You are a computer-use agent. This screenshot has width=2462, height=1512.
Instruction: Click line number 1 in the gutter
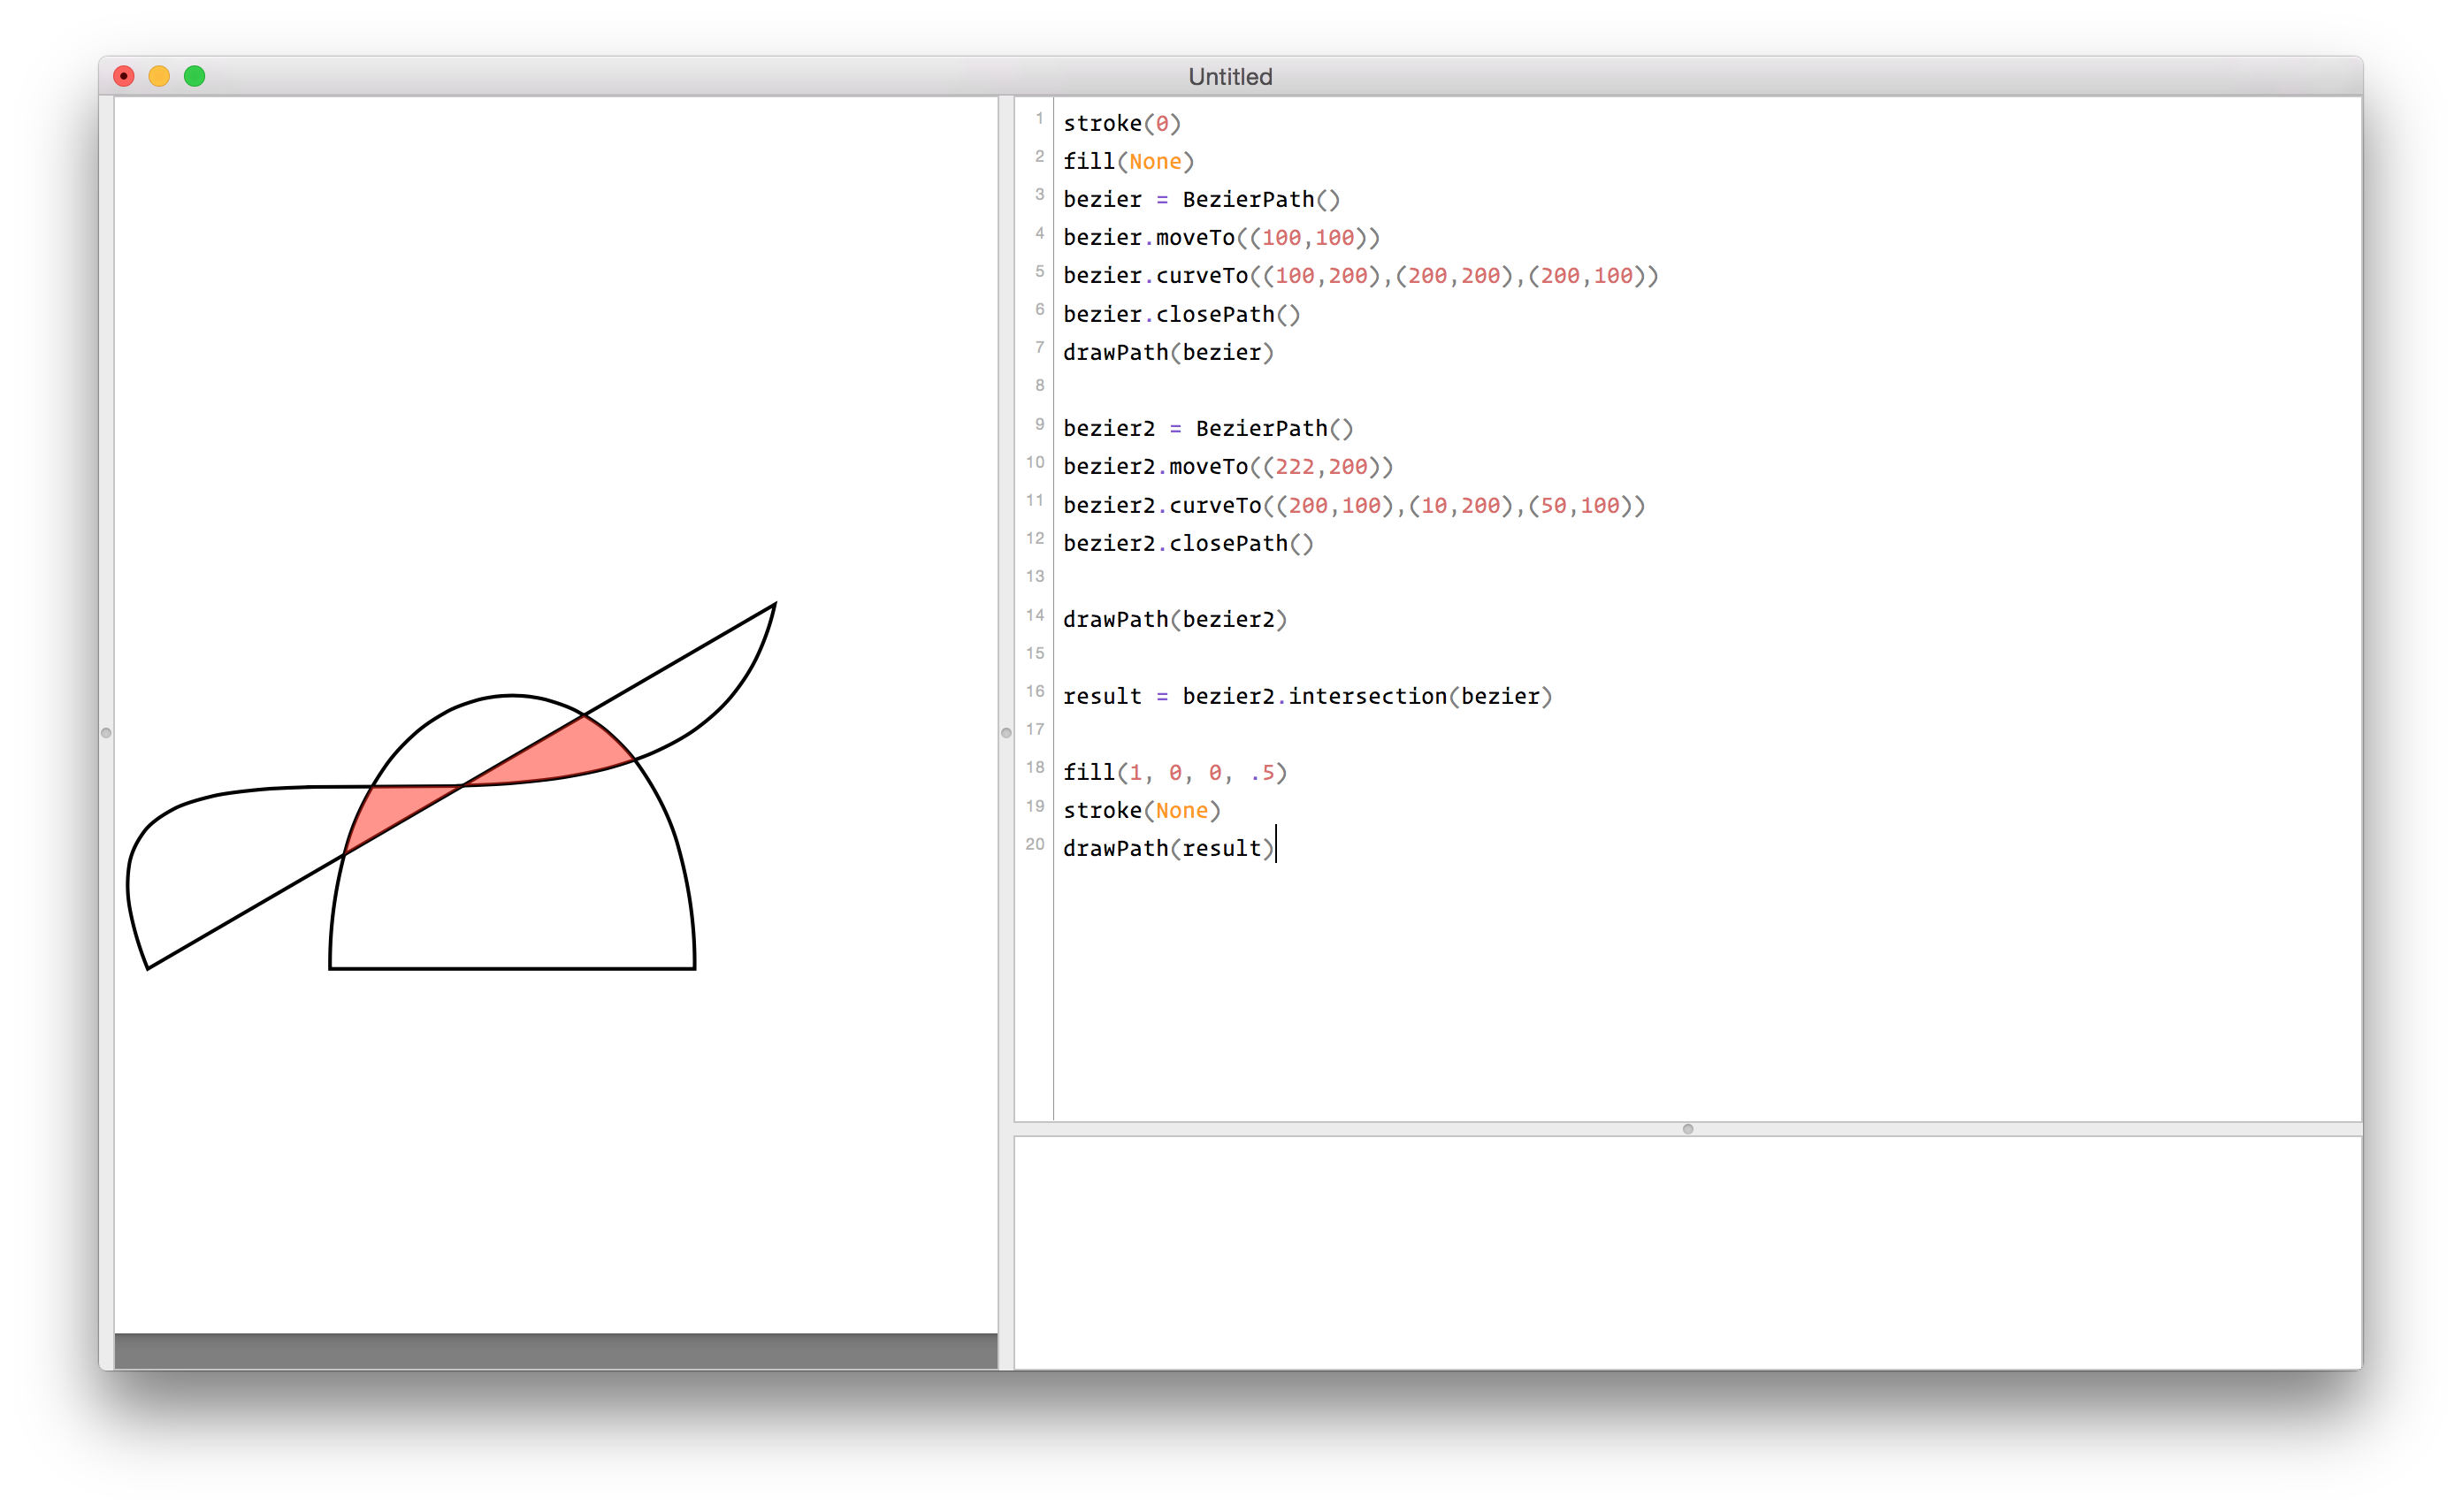[1040, 118]
